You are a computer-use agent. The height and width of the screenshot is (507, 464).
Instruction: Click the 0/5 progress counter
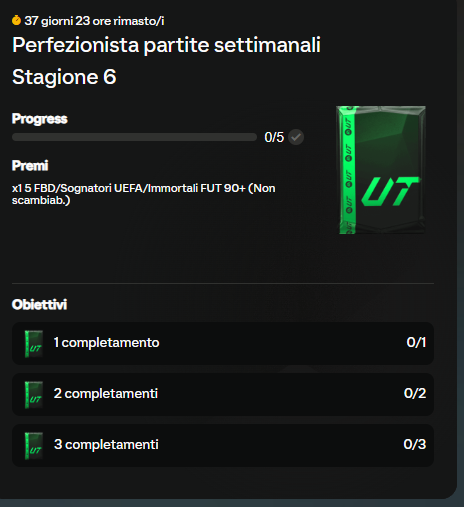(274, 137)
